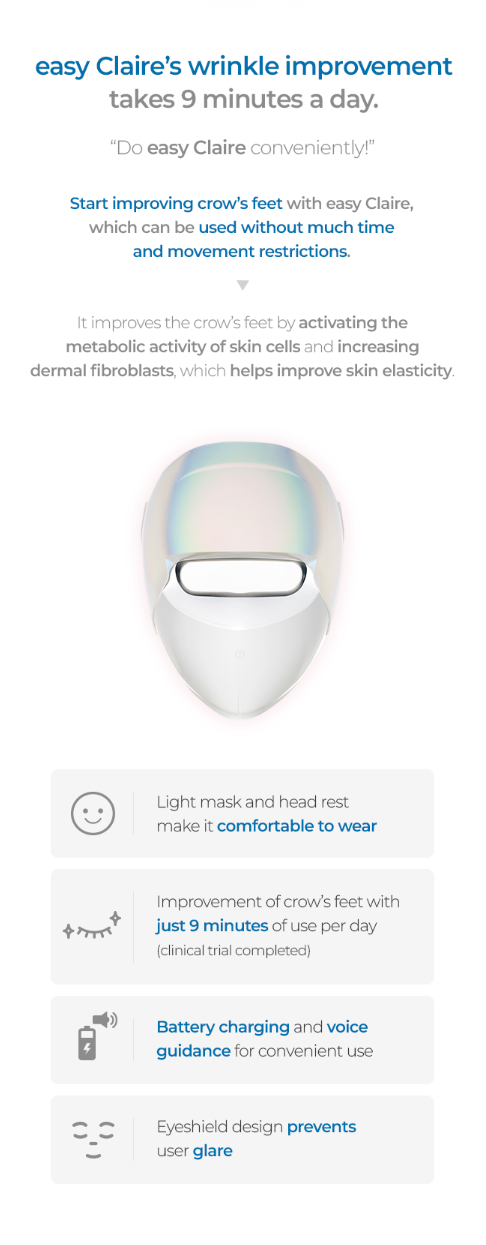Click 'helps improve skin elasticity' bold text

[x=341, y=371]
